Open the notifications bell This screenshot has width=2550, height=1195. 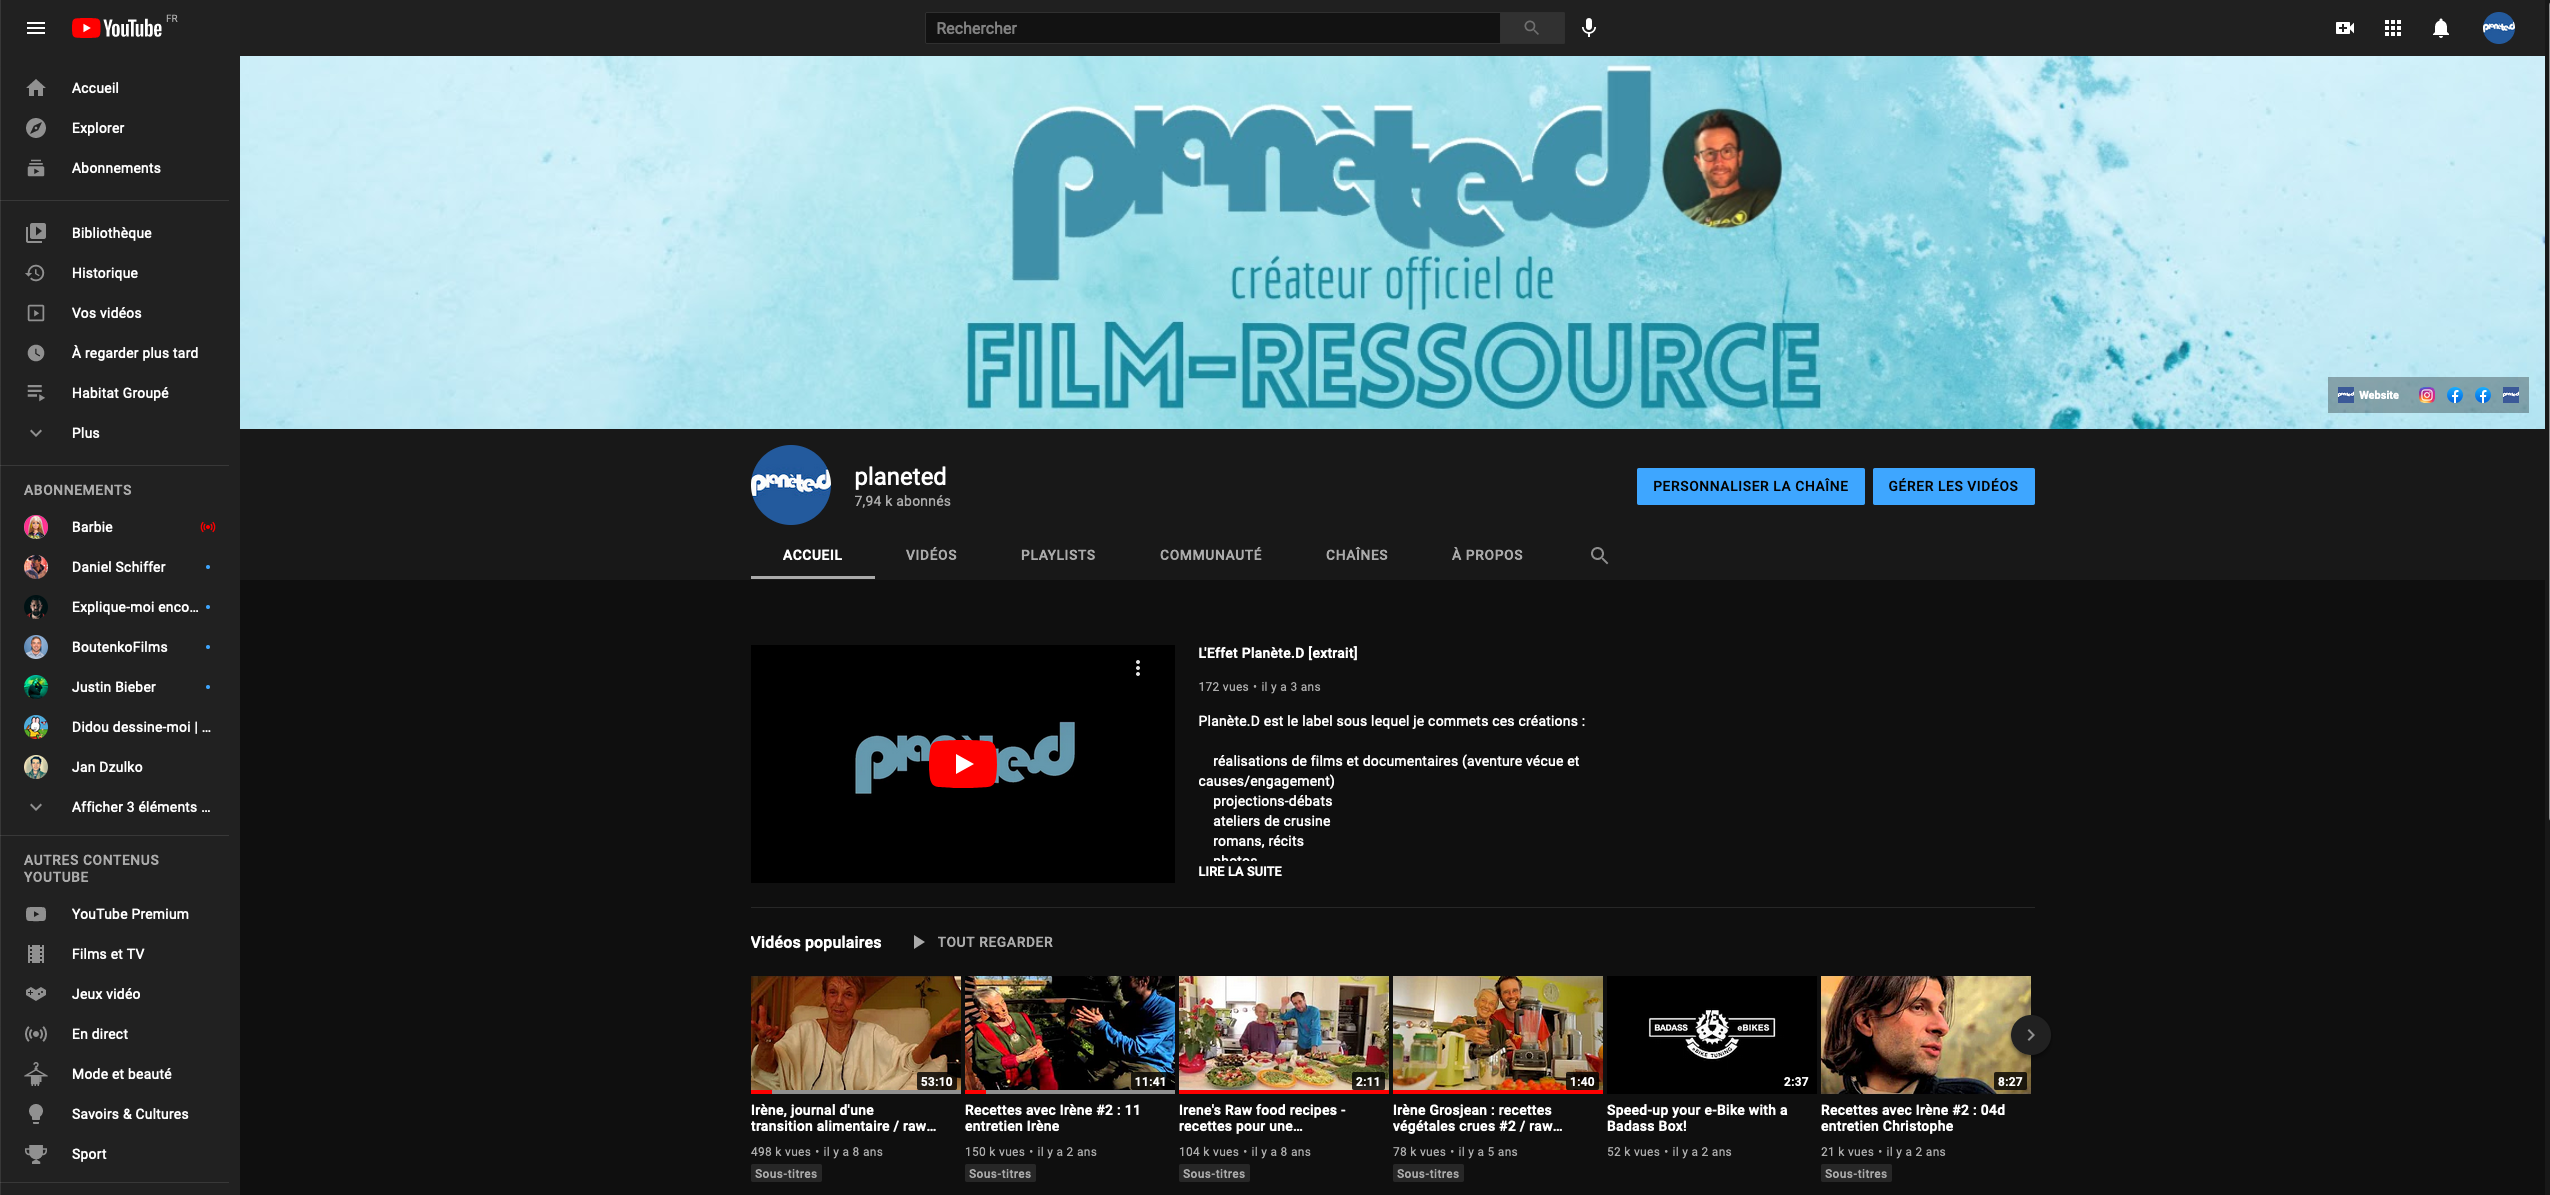click(x=2440, y=28)
